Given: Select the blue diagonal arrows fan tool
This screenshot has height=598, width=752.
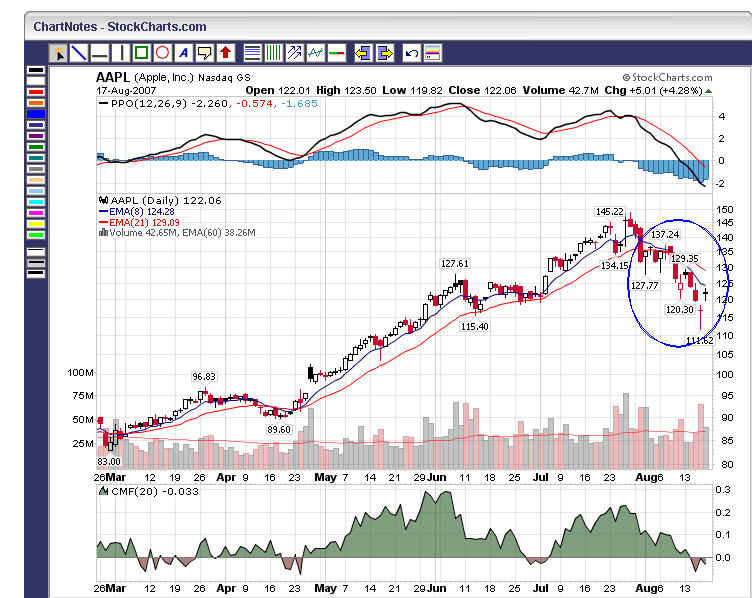Looking at the screenshot, I should click(294, 53).
